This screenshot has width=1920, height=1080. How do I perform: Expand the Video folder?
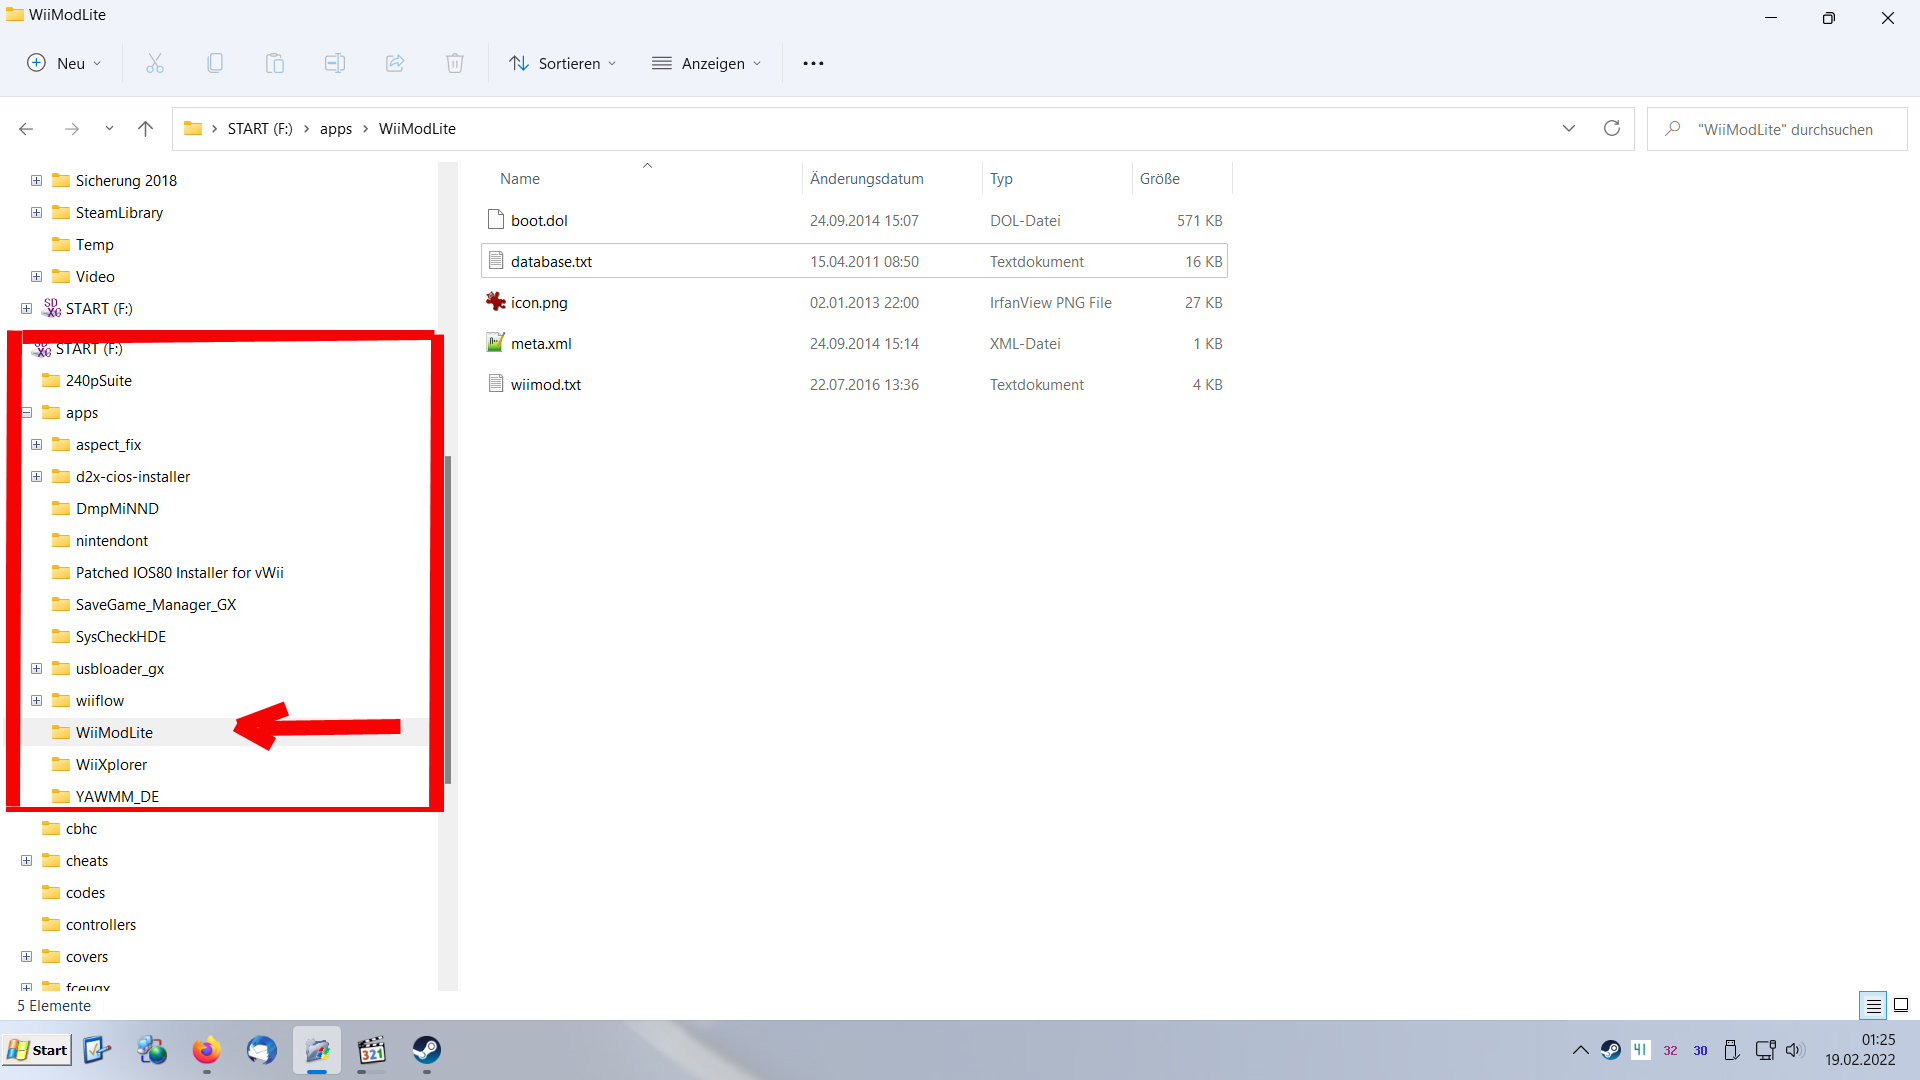(x=36, y=277)
